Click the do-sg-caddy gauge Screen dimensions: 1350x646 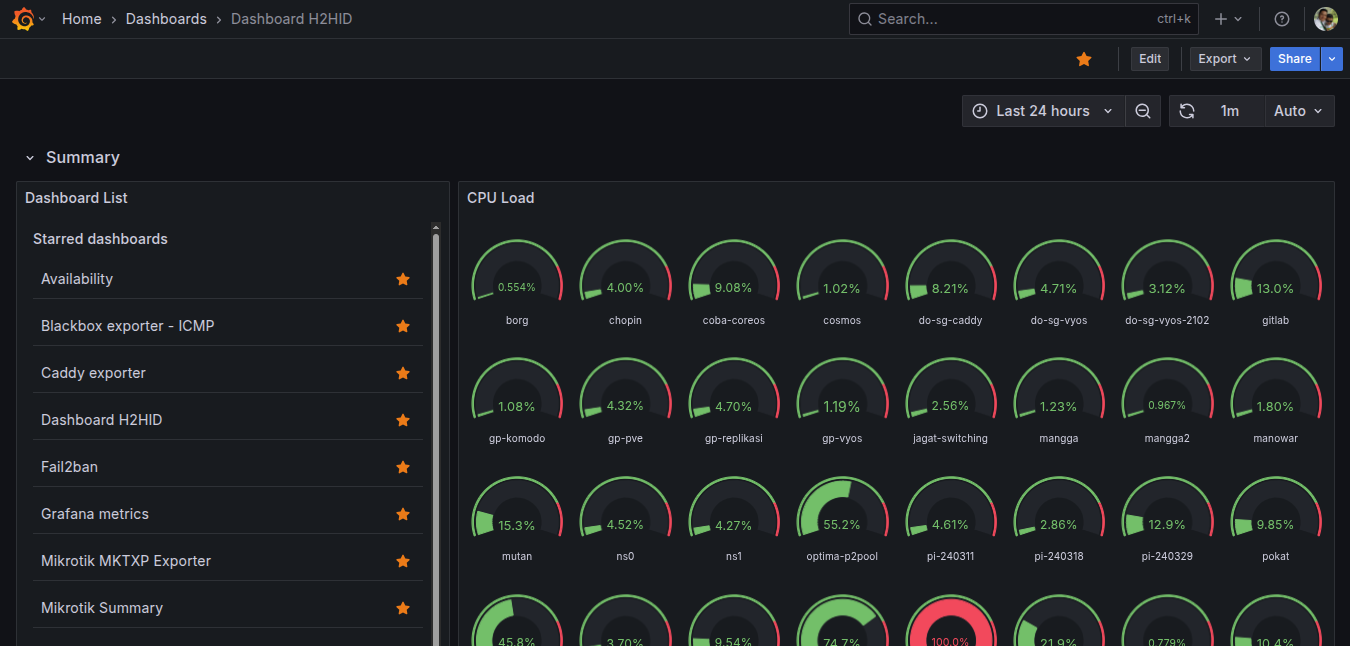950,272
